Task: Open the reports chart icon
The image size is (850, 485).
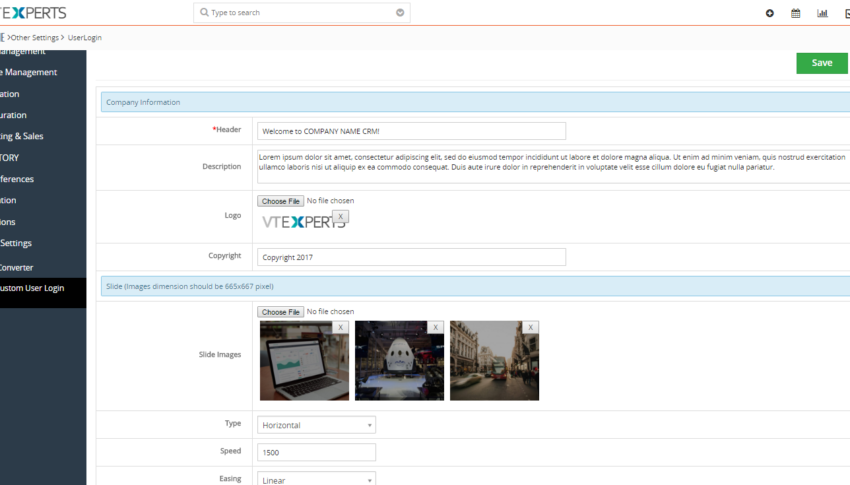Action: pyautogui.click(x=822, y=13)
